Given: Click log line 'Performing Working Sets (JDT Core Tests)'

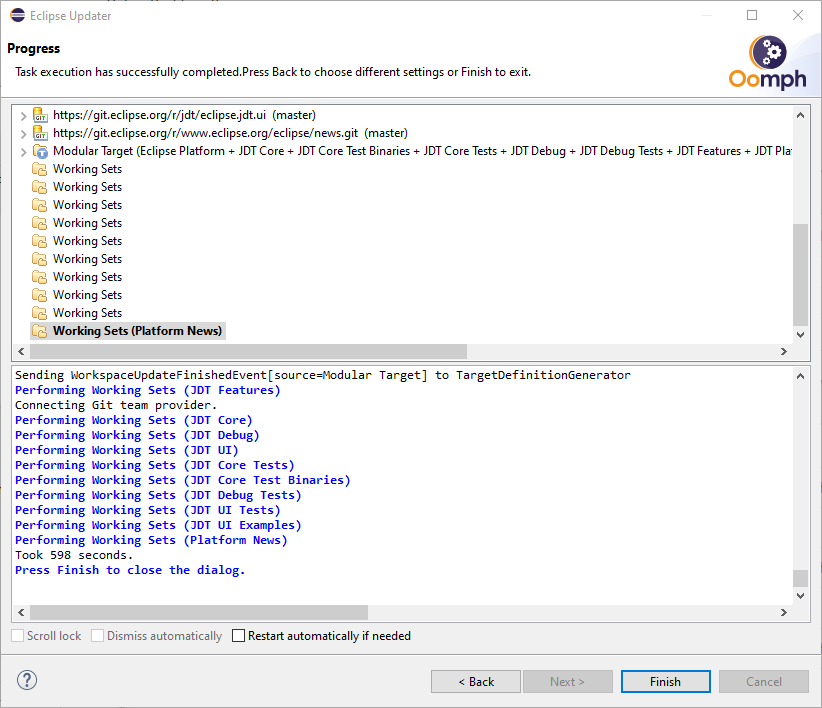Looking at the screenshot, I should tap(155, 465).
